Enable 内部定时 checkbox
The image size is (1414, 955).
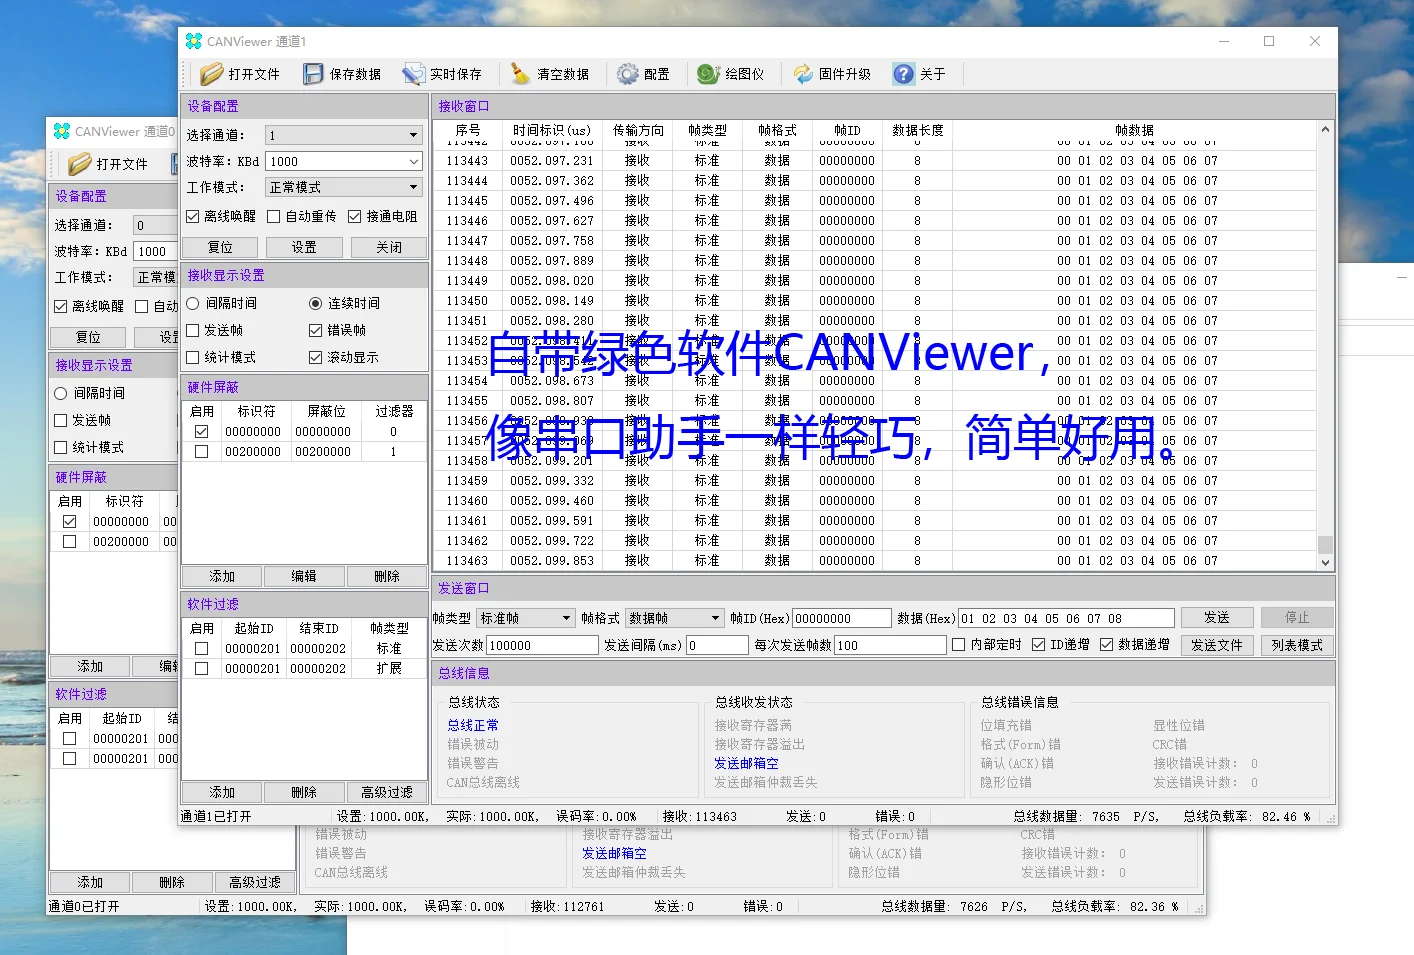point(959,645)
